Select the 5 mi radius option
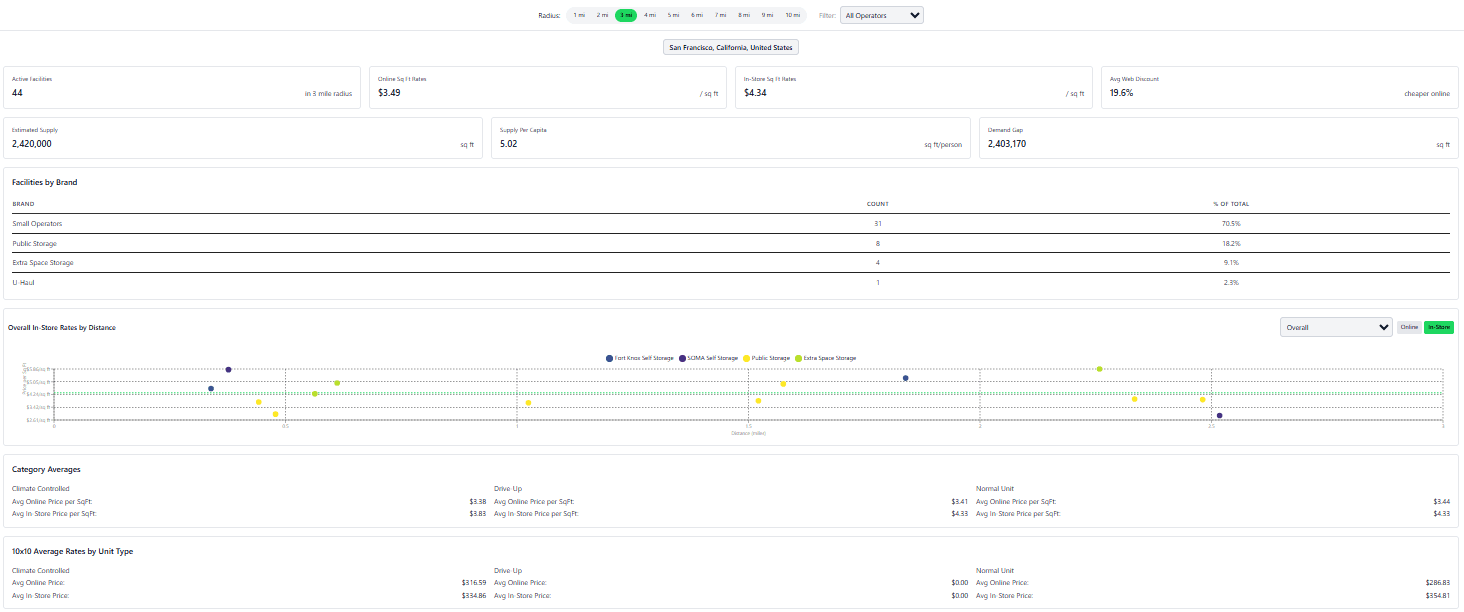The height and width of the screenshot is (612, 1464). pos(674,15)
